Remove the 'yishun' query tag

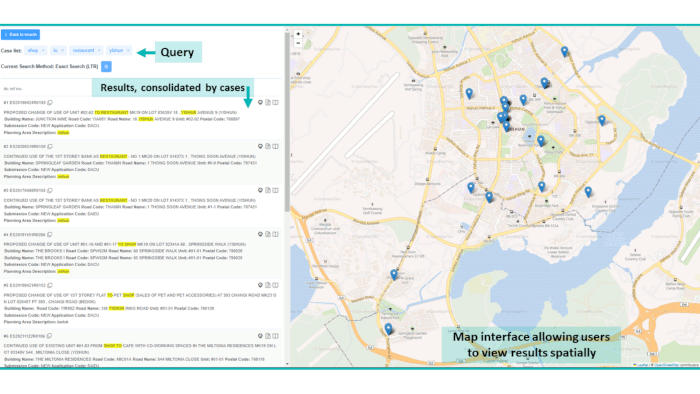coord(128,50)
